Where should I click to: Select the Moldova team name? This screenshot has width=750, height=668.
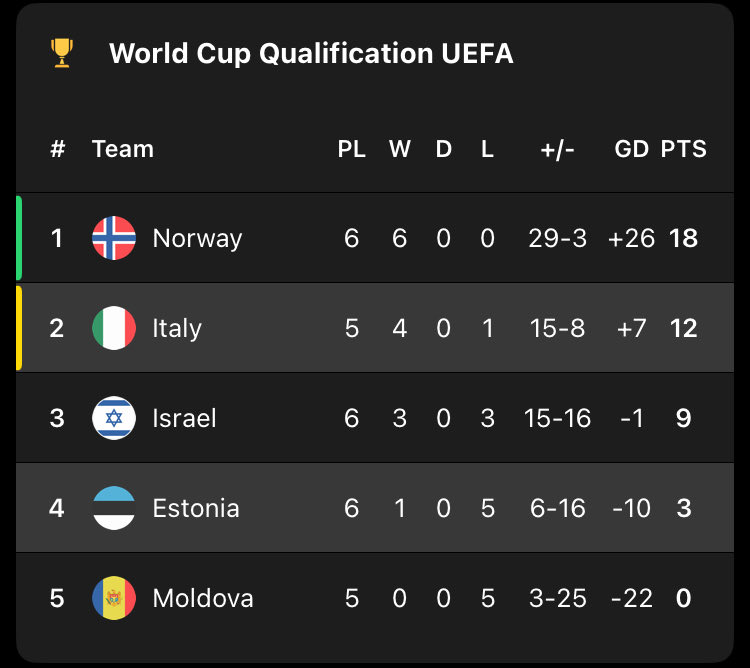(x=203, y=598)
